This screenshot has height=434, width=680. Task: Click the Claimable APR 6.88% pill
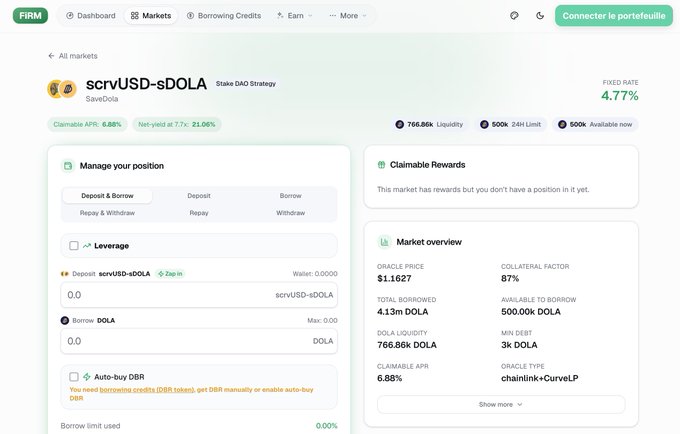87,124
